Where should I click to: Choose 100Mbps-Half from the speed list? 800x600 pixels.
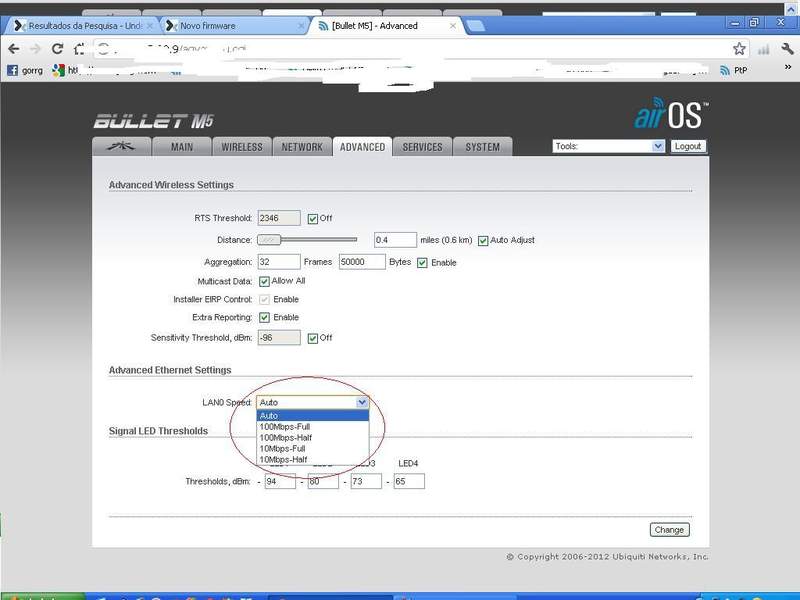[312, 438]
